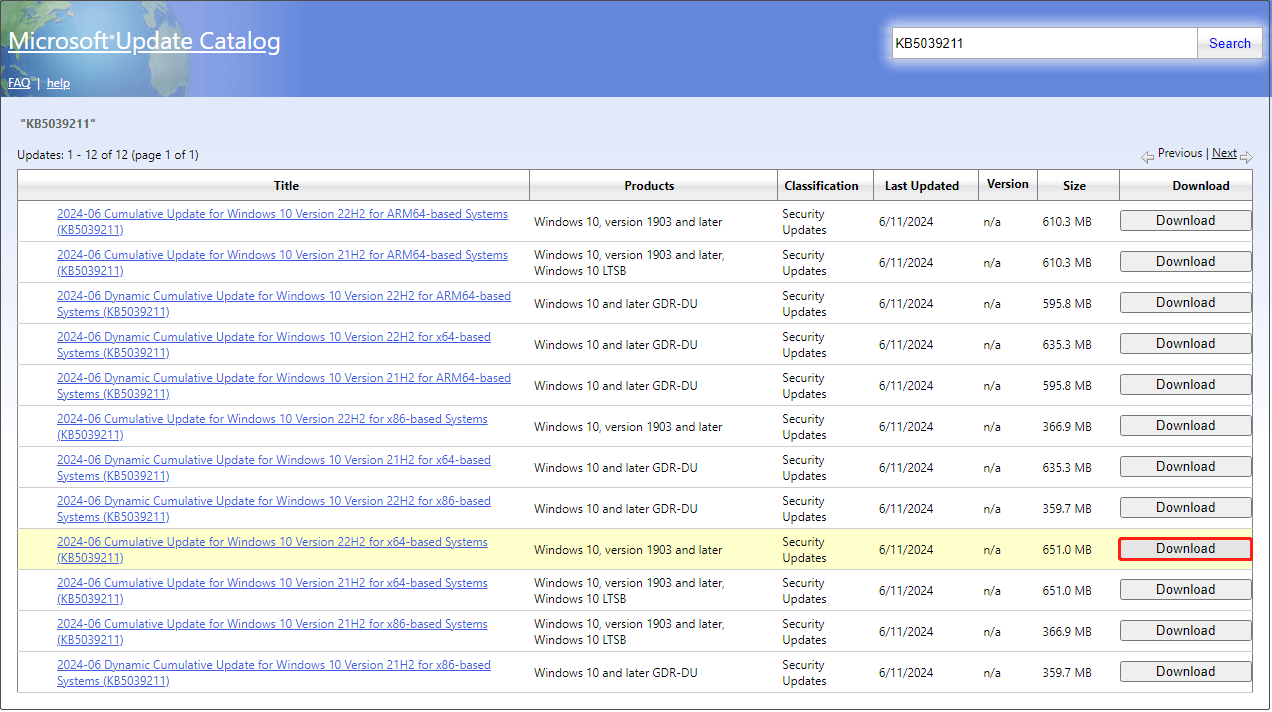1272x712 pixels.
Task: Open the FAQ link
Action: (19, 83)
